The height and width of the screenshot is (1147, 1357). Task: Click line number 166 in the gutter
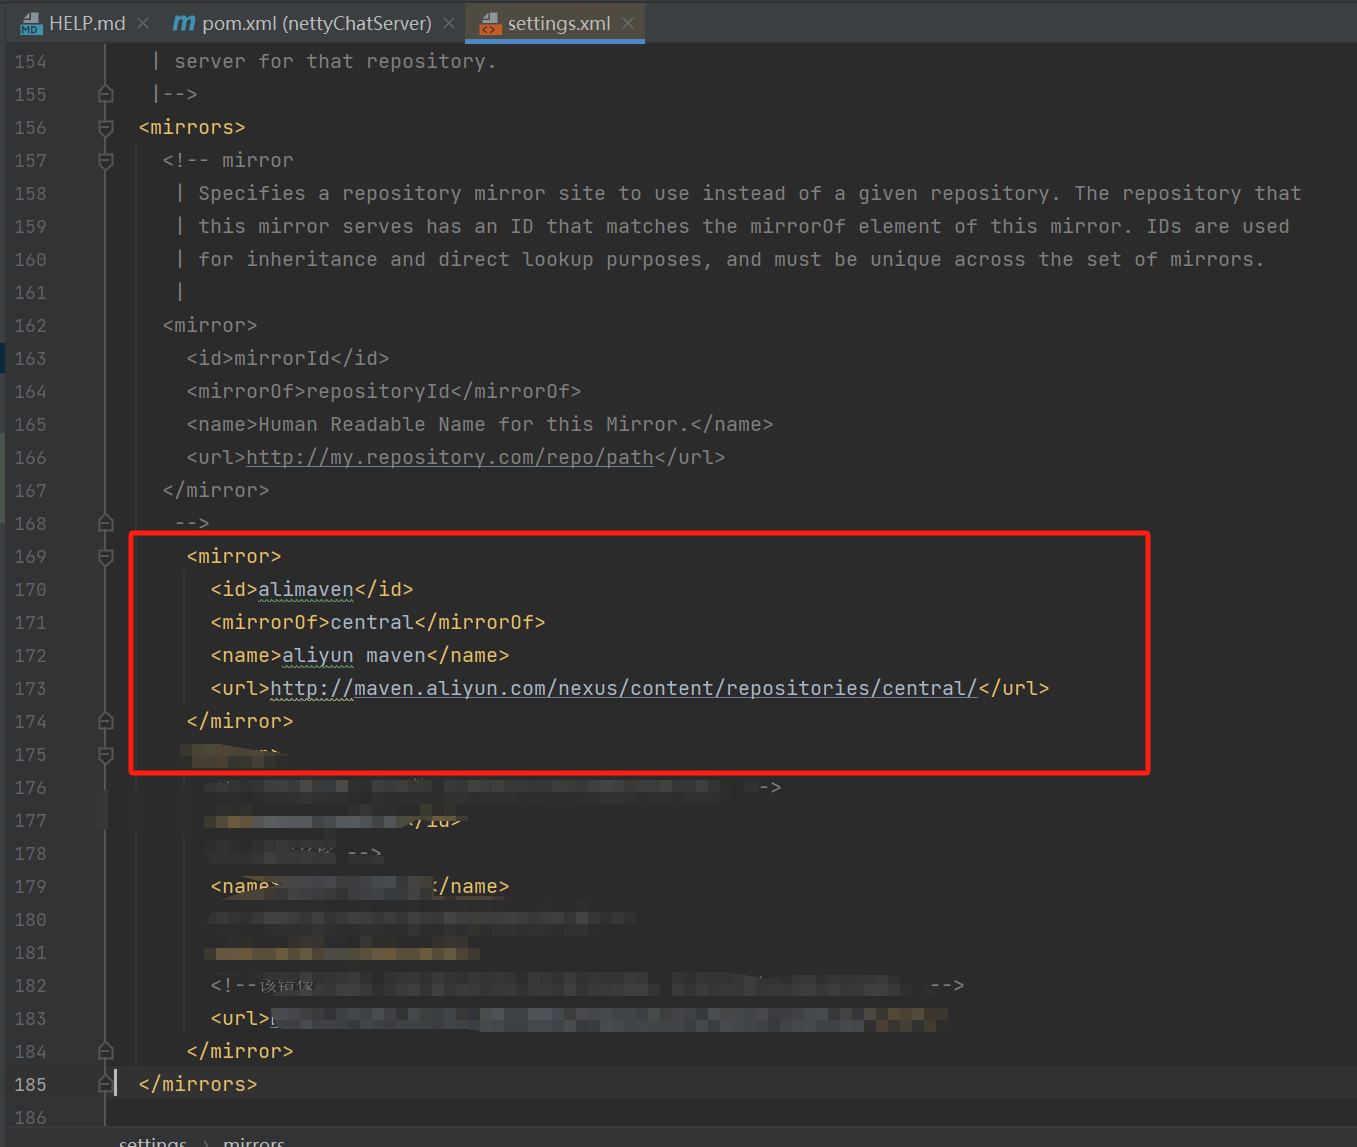pos(30,457)
